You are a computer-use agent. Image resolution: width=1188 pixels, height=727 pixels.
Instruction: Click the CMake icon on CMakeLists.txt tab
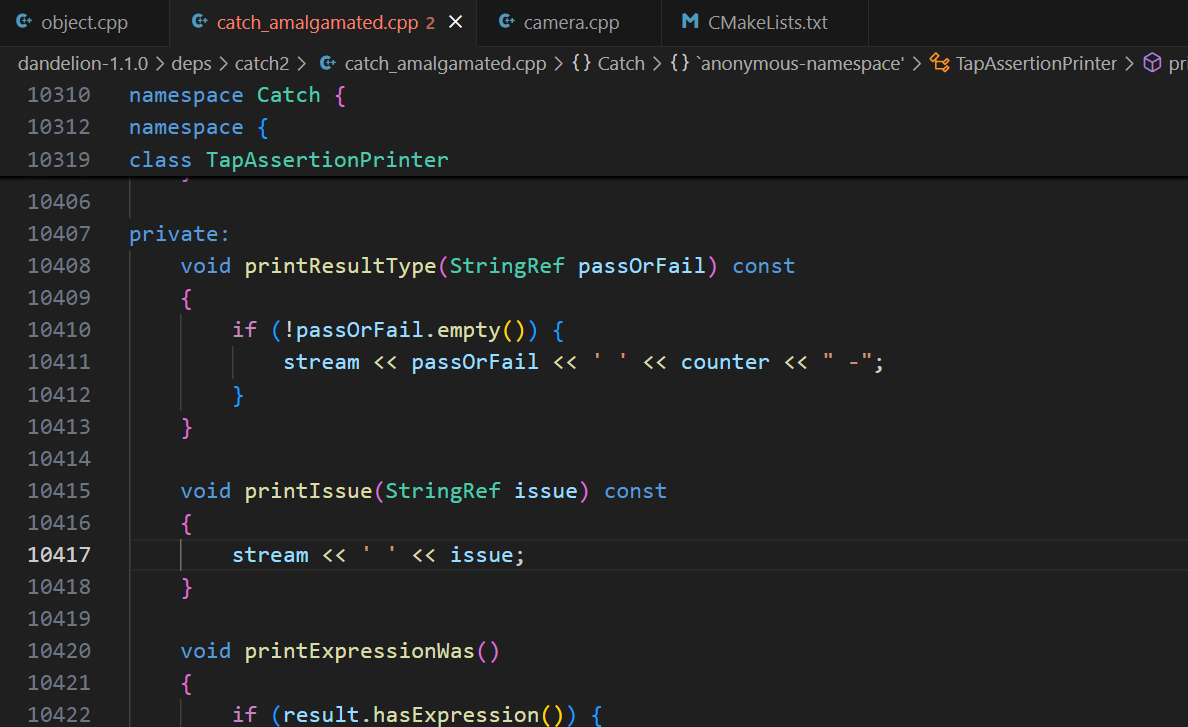pos(690,21)
